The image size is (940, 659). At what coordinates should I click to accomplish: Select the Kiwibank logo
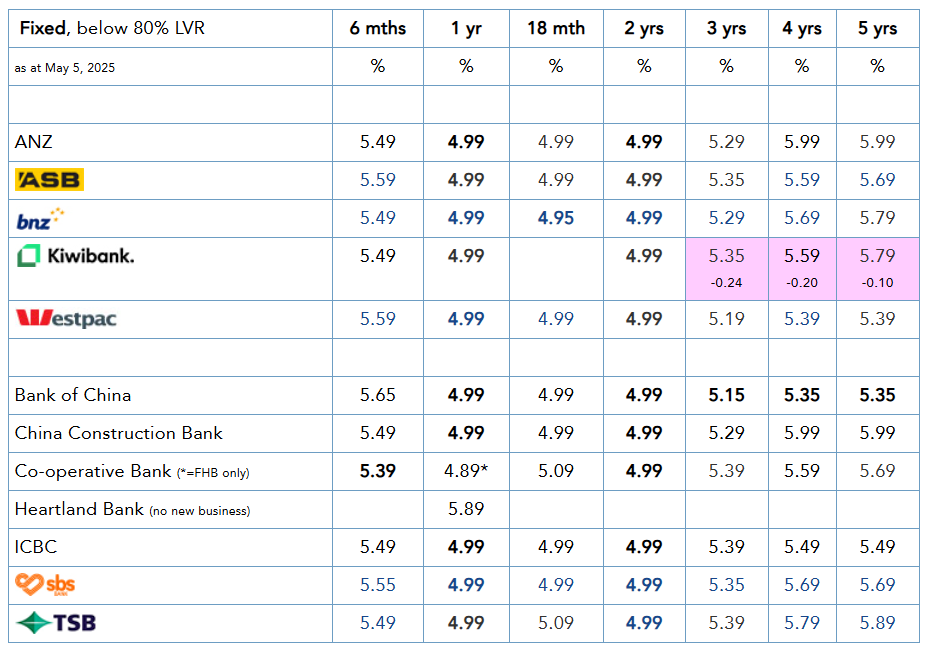point(76,256)
